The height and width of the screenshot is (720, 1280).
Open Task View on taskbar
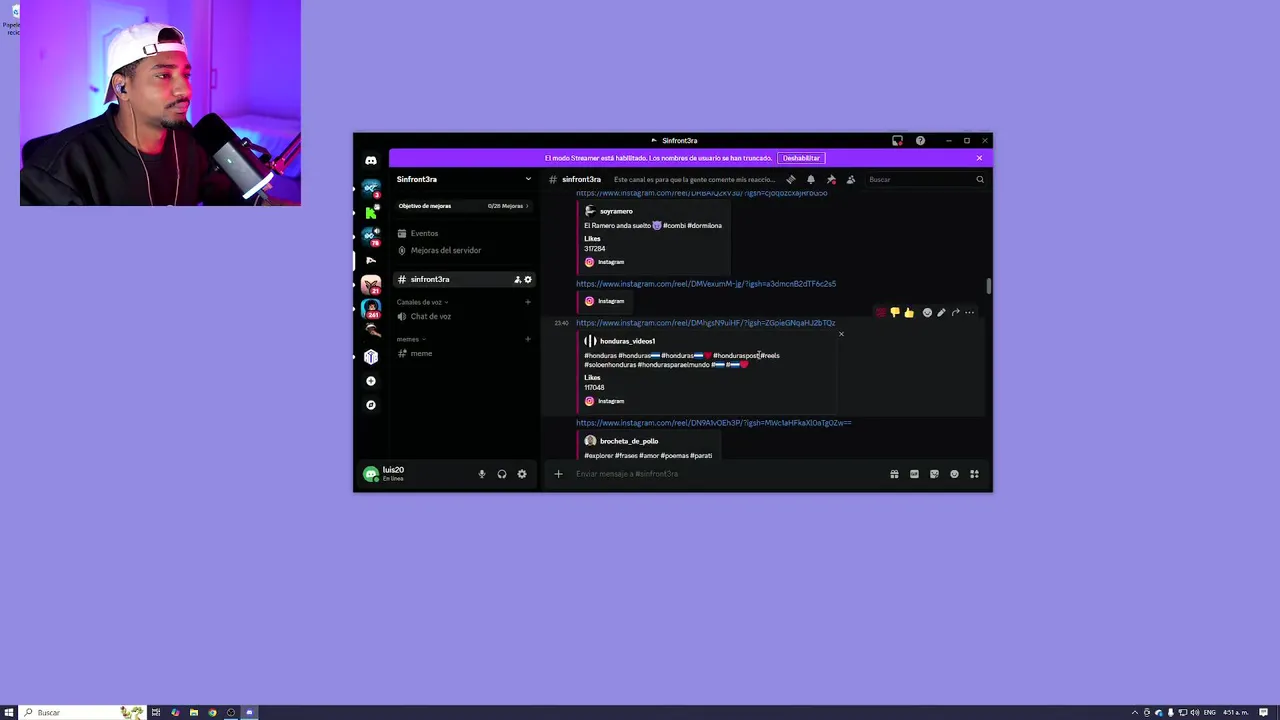pos(156,713)
